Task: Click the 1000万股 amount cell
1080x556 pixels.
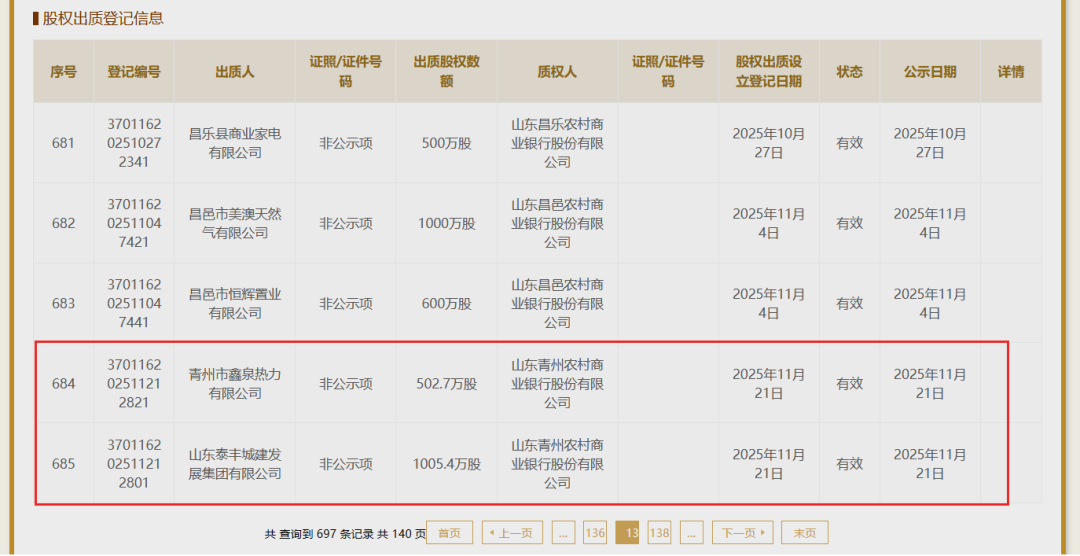Action: 446,223
